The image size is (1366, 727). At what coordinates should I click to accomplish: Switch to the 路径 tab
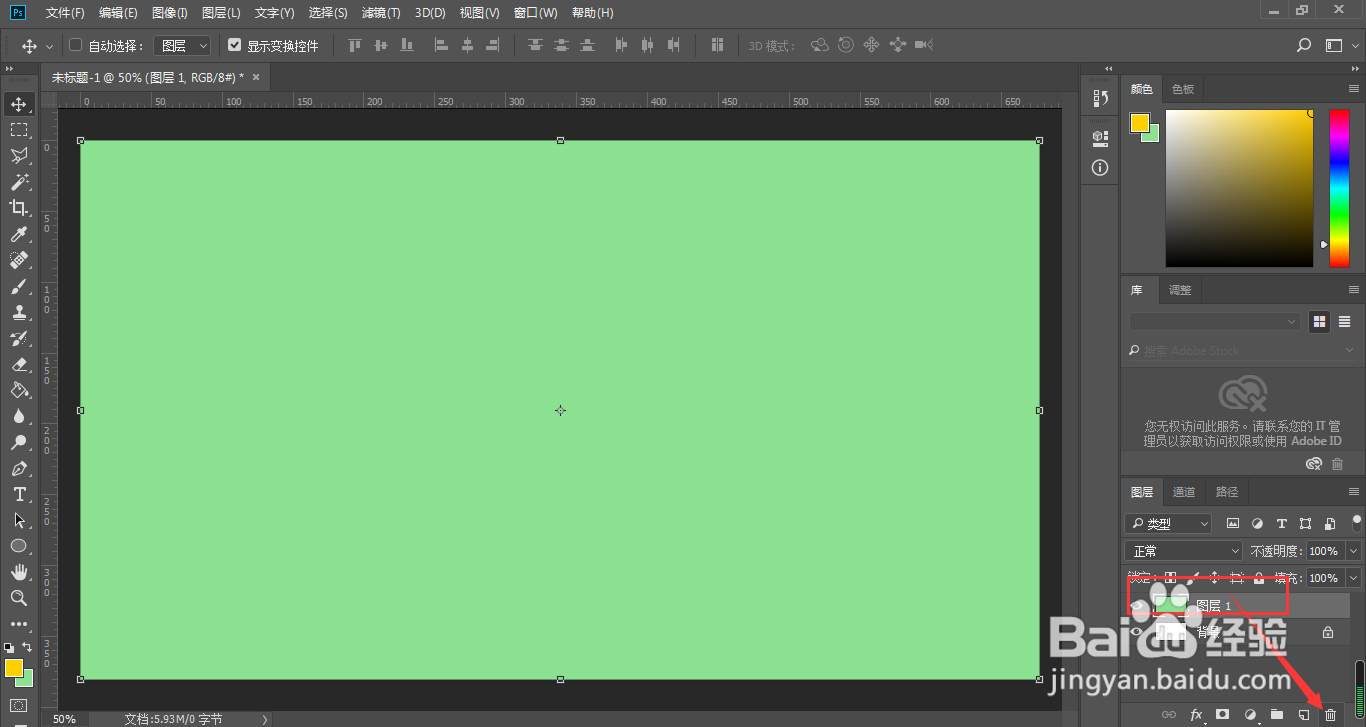click(1227, 492)
